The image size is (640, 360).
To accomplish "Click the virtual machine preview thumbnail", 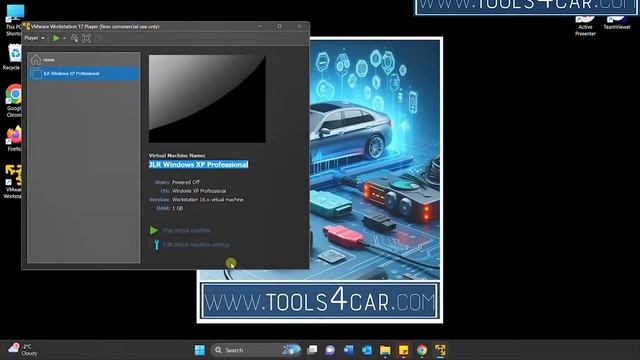I will click(207, 99).
